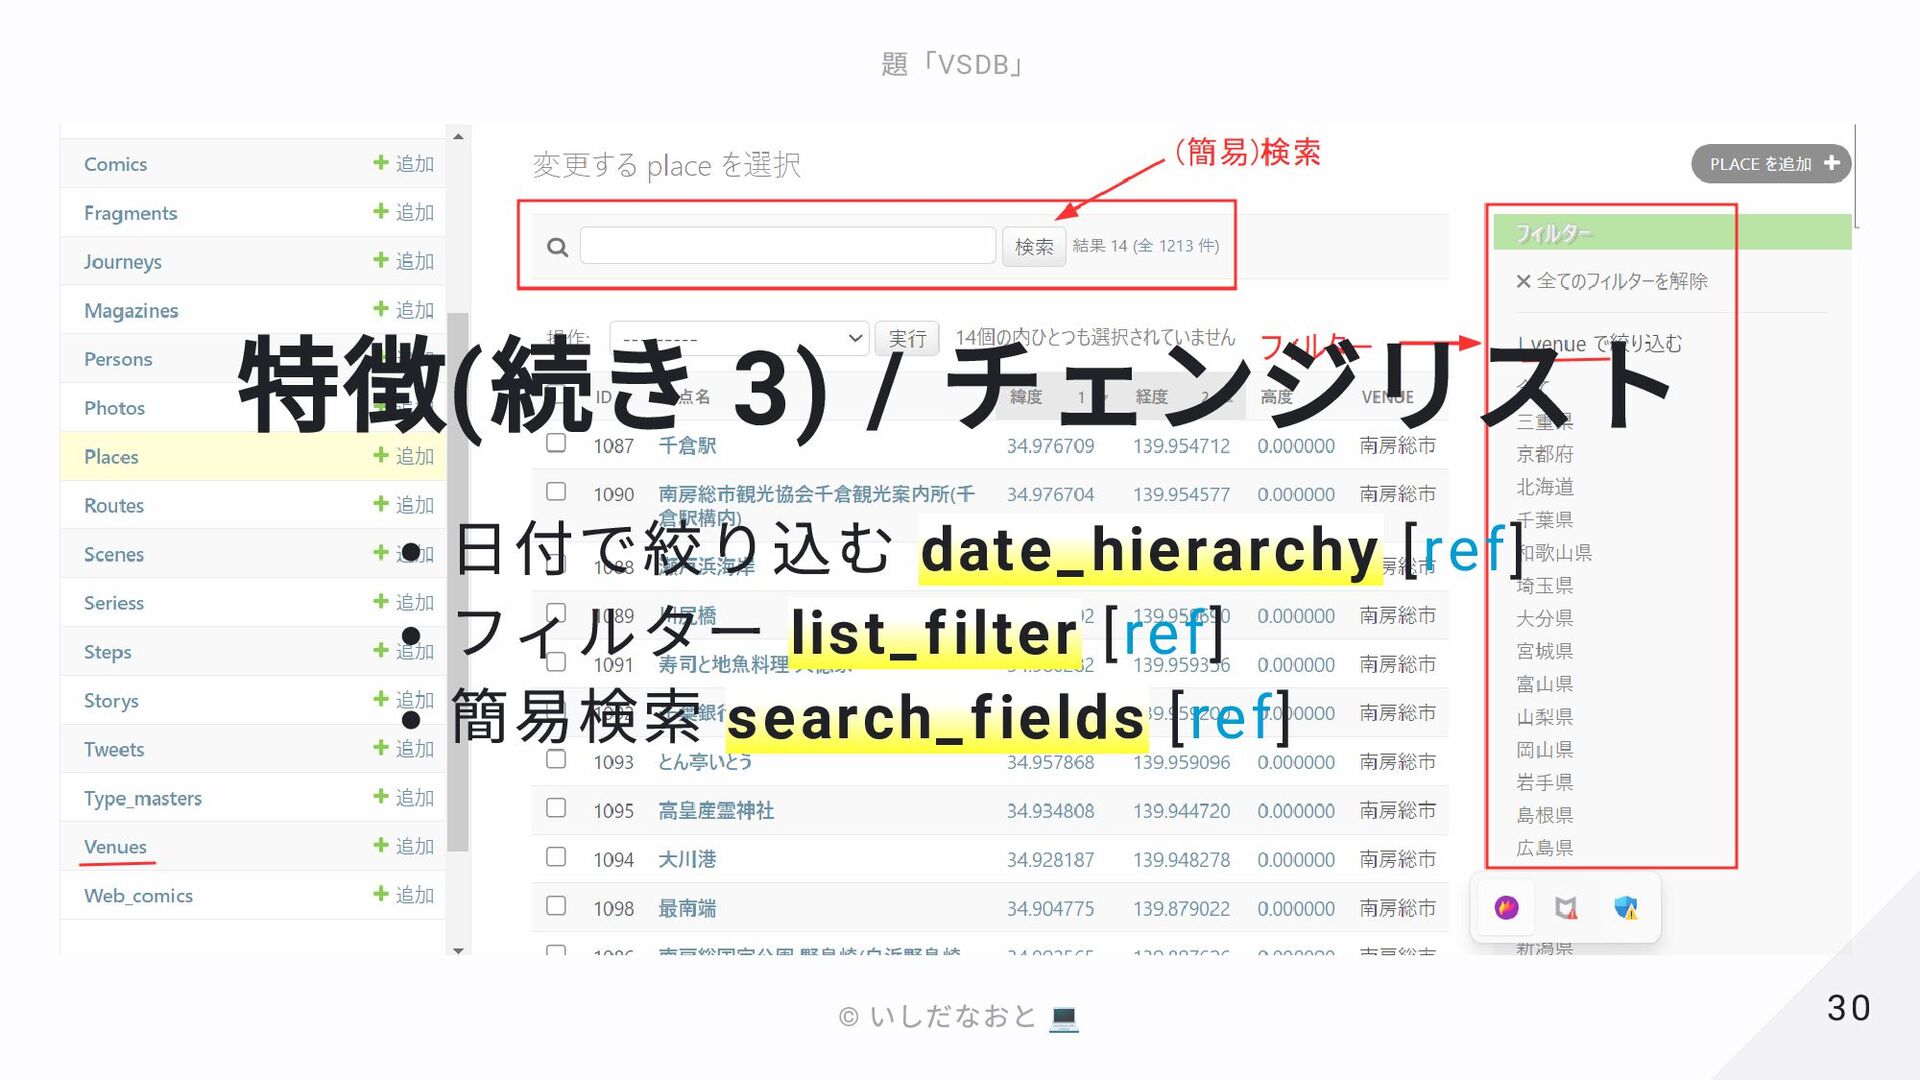The width and height of the screenshot is (1920, 1080).
Task: Focus the search text field
Action: [x=788, y=246]
